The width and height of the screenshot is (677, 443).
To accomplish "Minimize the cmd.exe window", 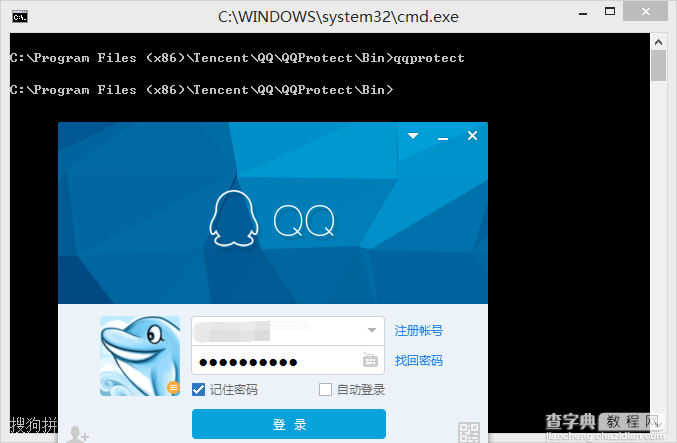I will pos(583,13).
